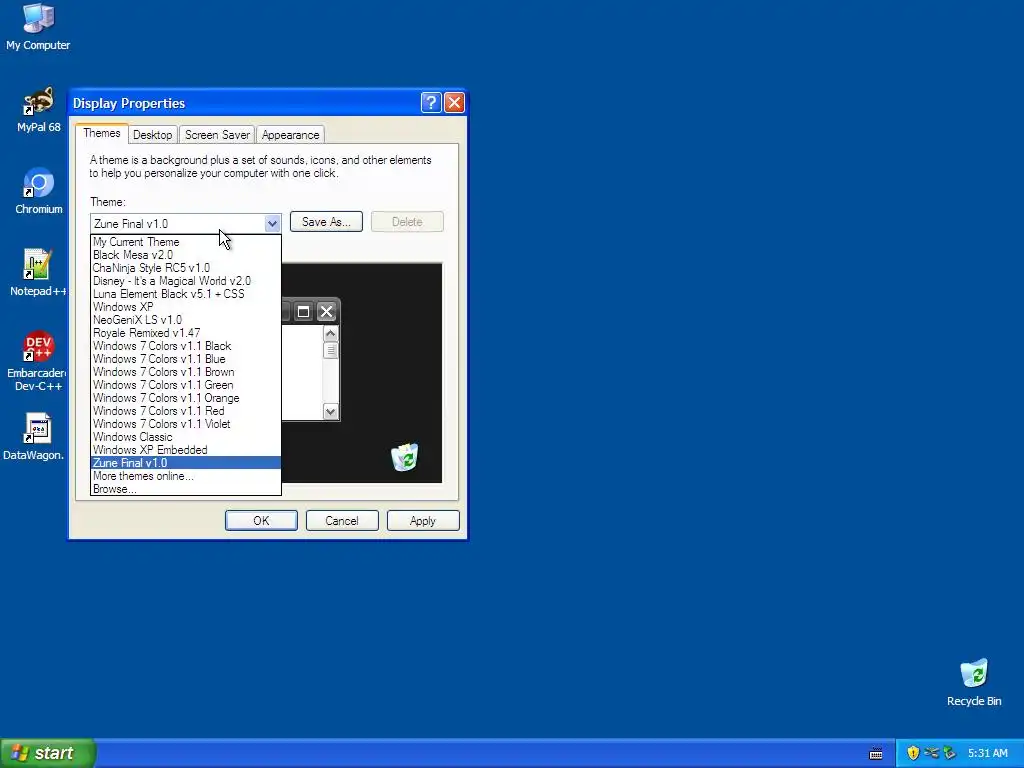
Task: Open the Start menu
Action: click(48, 753)
